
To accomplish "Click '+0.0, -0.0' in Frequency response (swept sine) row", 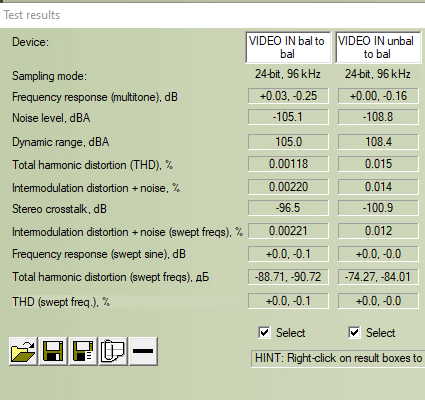I will (x=378, y=254).
